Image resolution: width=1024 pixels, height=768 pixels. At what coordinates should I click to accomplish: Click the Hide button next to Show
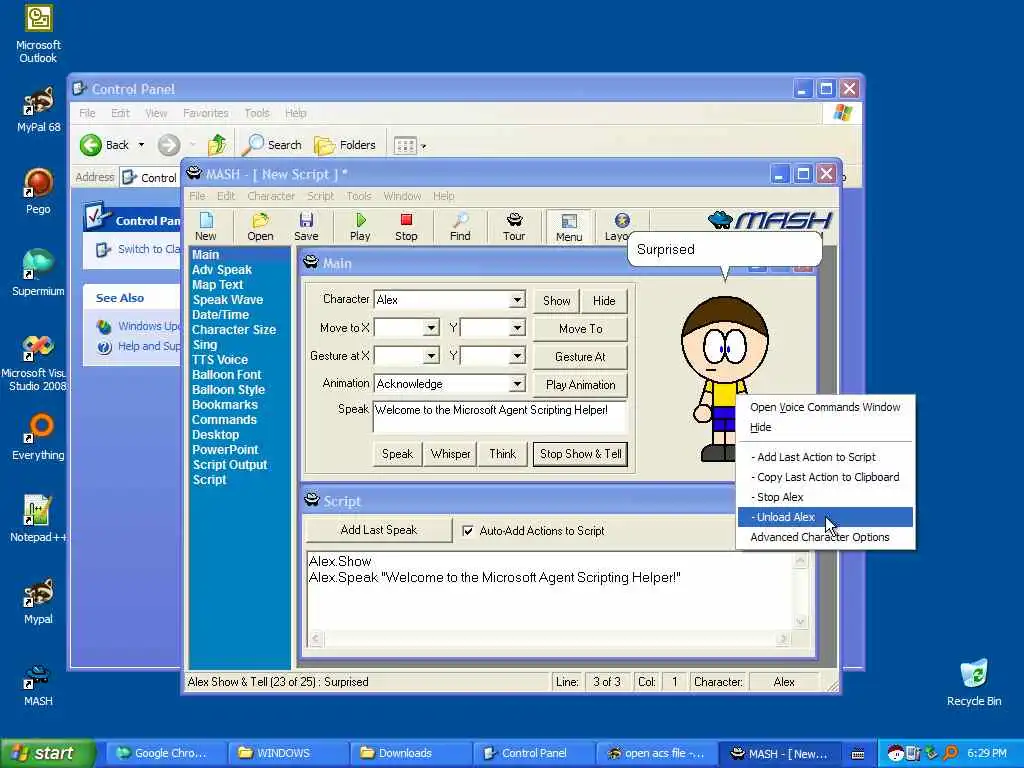(x=604, y=300)
